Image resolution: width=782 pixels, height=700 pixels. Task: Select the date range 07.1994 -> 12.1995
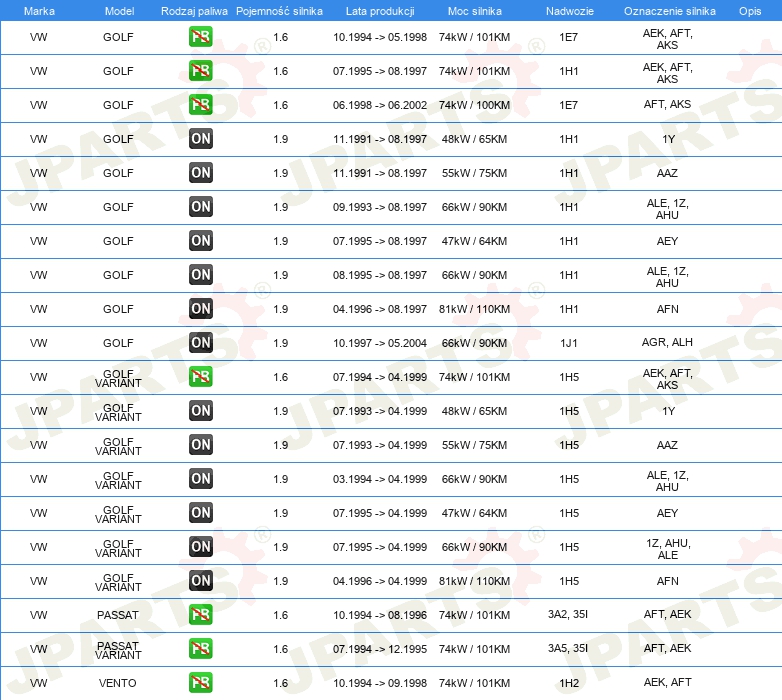coord(380,649)
